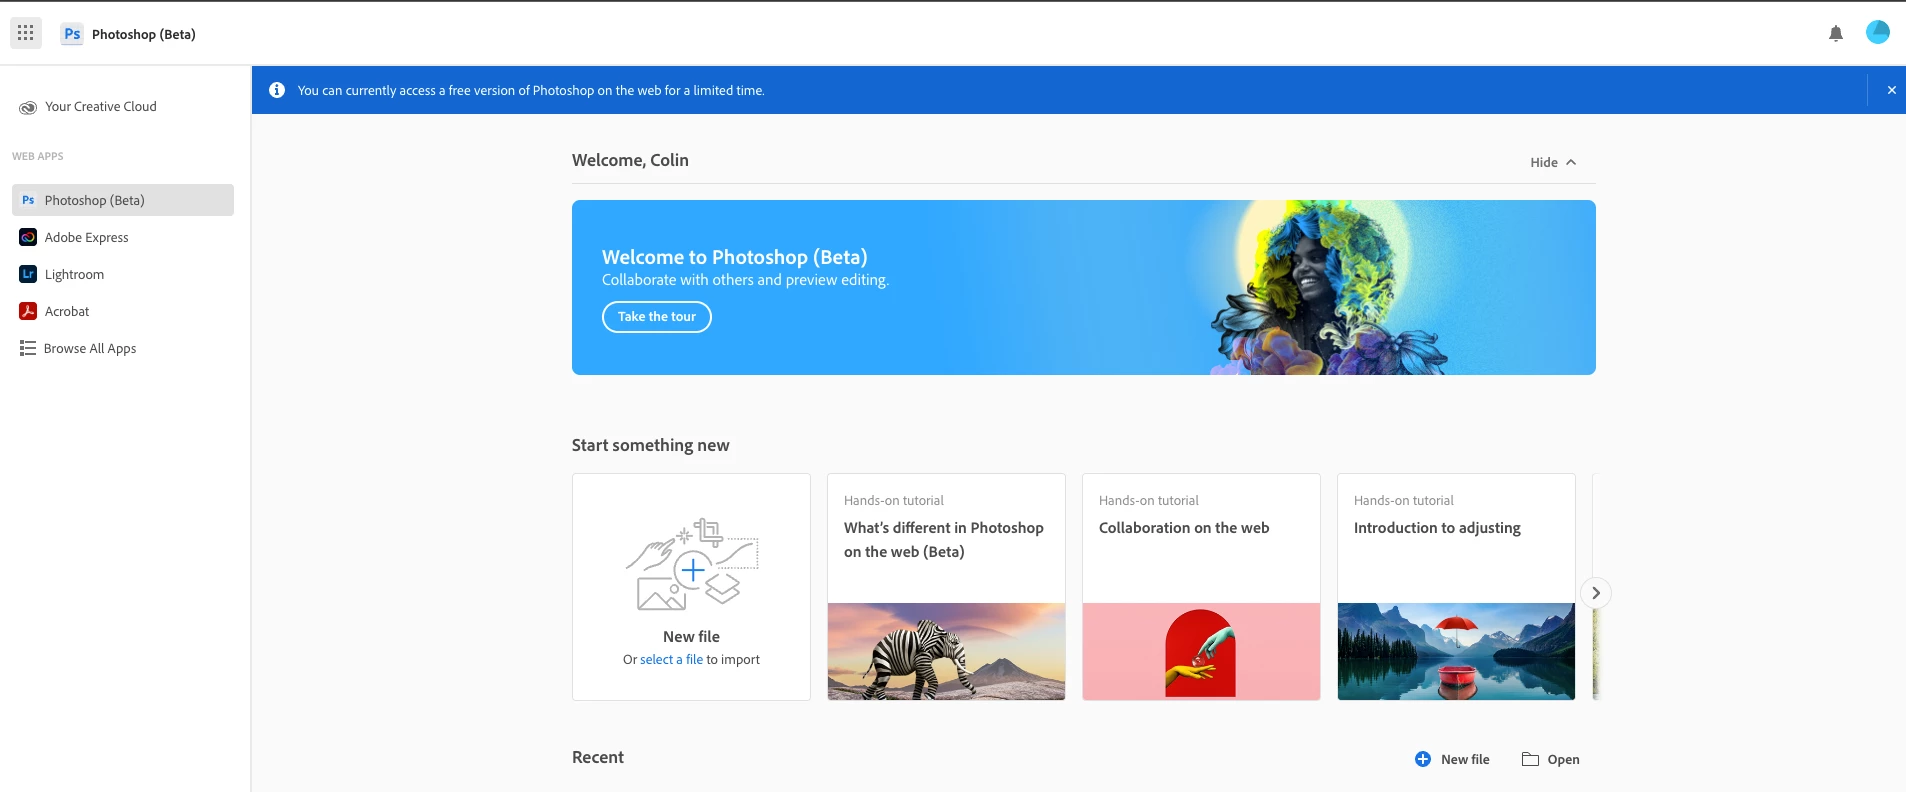1906x792 pixels.
Task: Click the Lightroom sidebar icon
Action: (28, 274)
